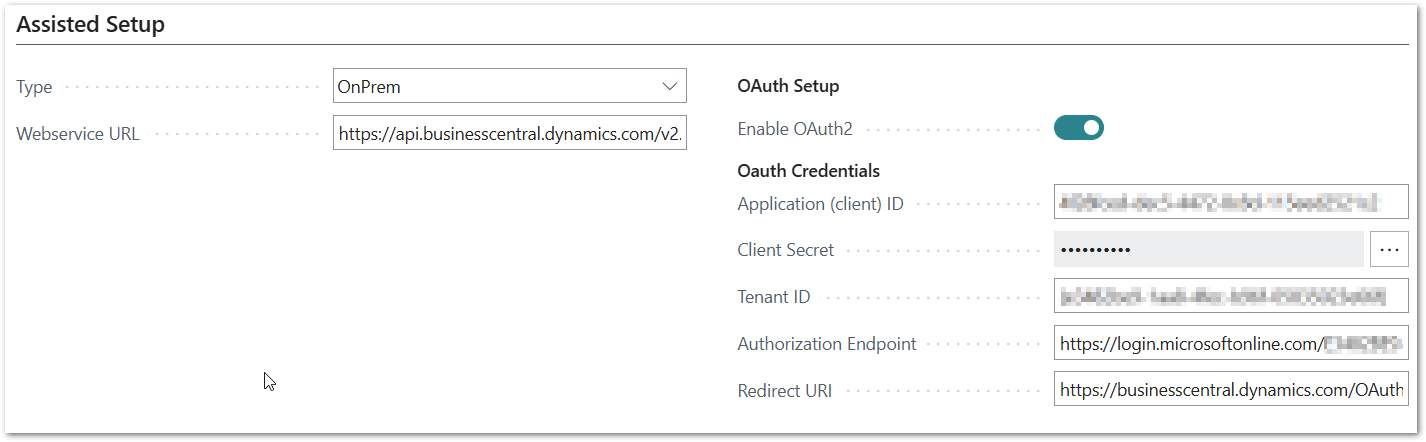This screenshot has width=1426, height=442.
Task: Click the Application (client) ID label
Action: coord(820,204)
